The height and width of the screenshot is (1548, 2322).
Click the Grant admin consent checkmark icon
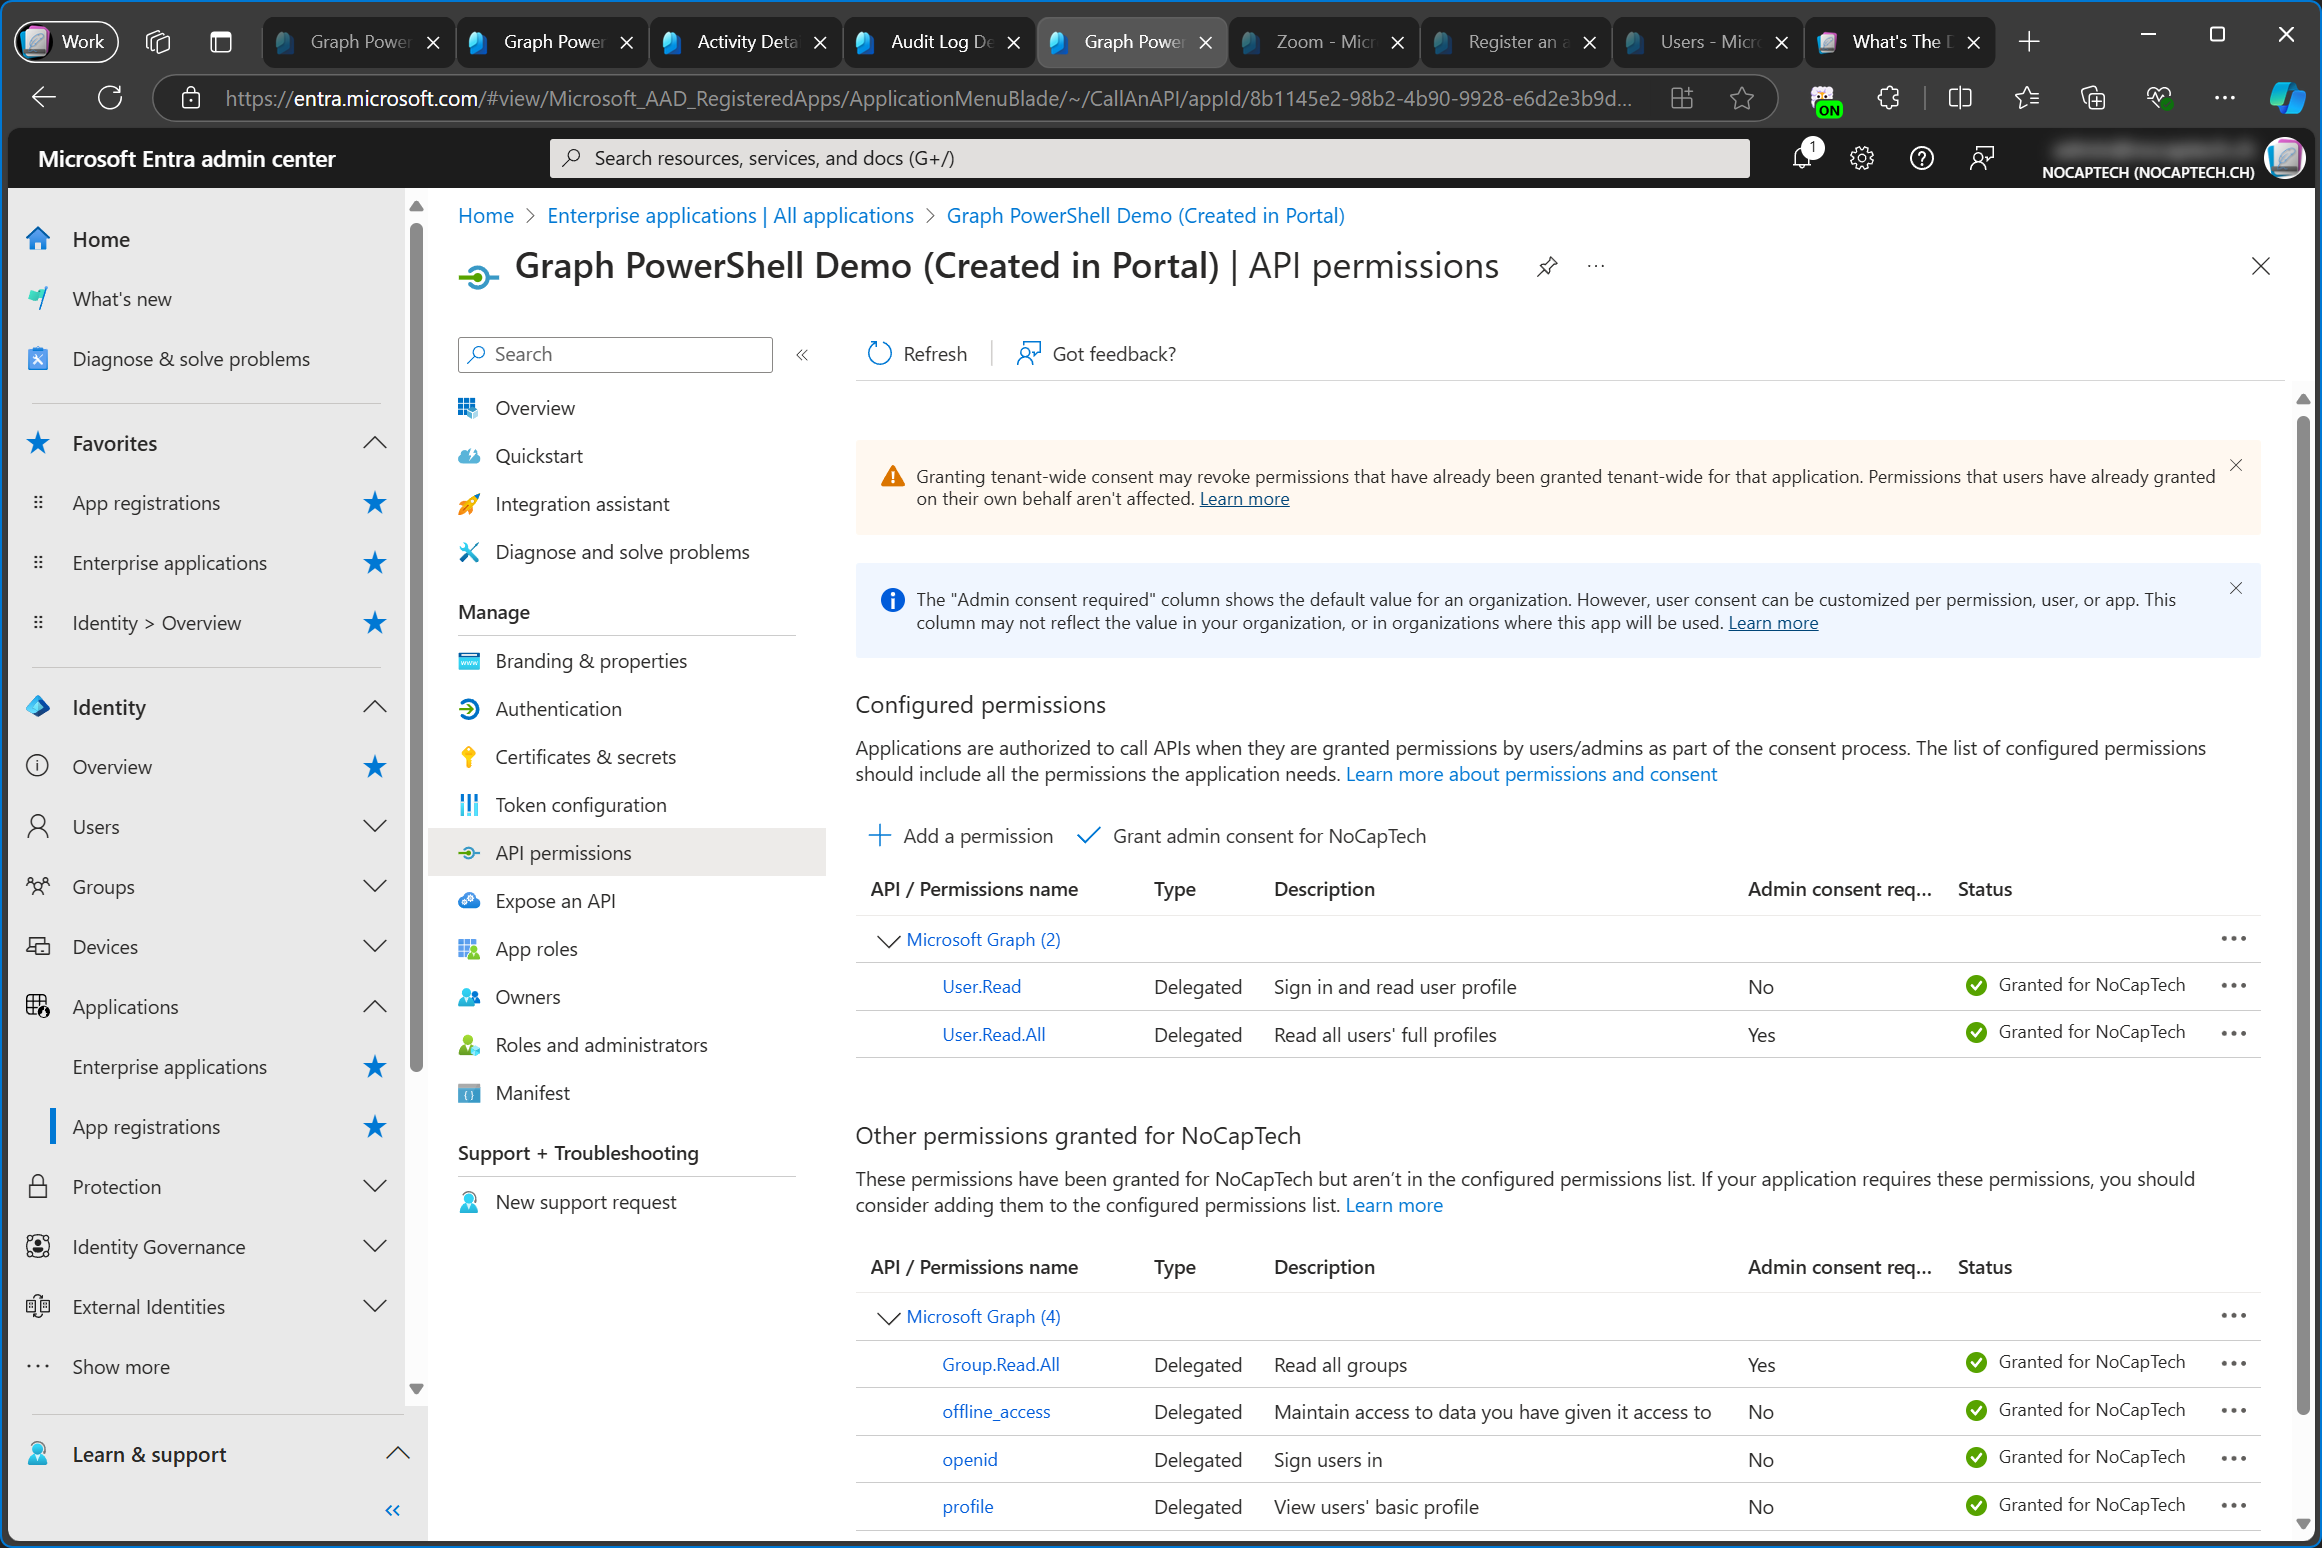pyautogui.click(x=1087, y=834)
